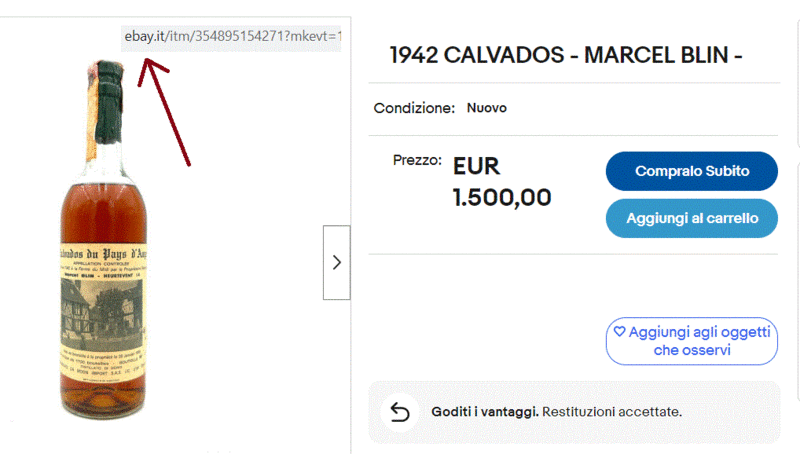Click the Nuovo condition value
This screenshot has height=454, width=800.
click(x=486, y=108)
